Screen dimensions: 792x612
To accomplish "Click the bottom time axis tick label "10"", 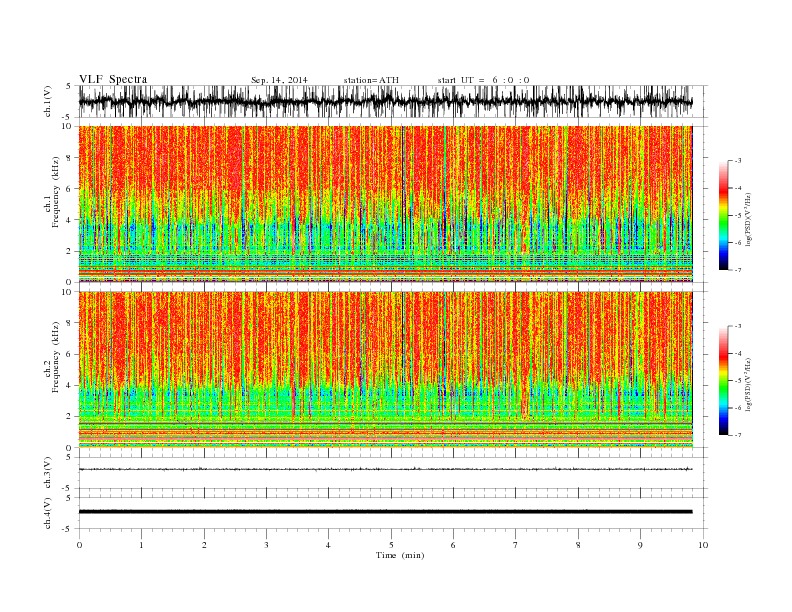I will pyautogui.click(x=703, y=545).
